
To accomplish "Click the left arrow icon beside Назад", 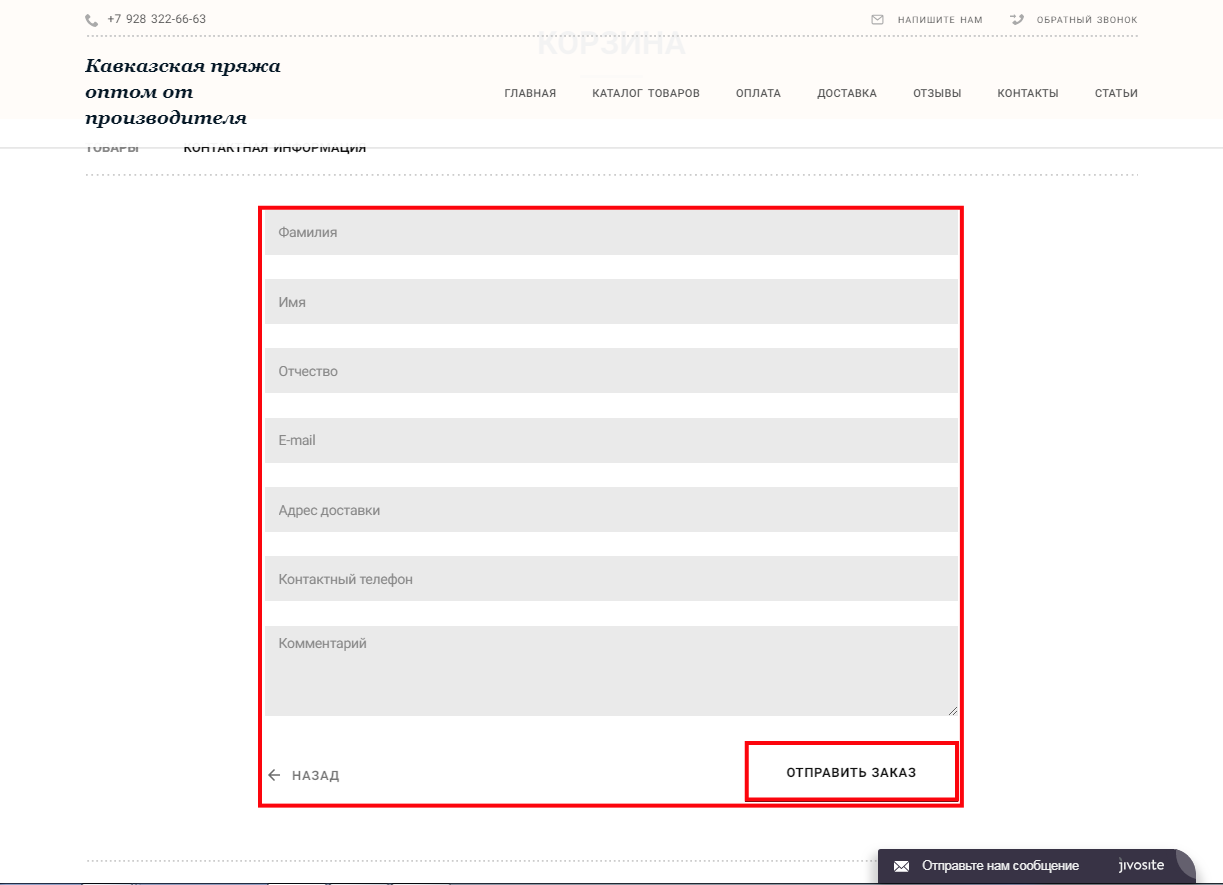I will pos(274,775).
